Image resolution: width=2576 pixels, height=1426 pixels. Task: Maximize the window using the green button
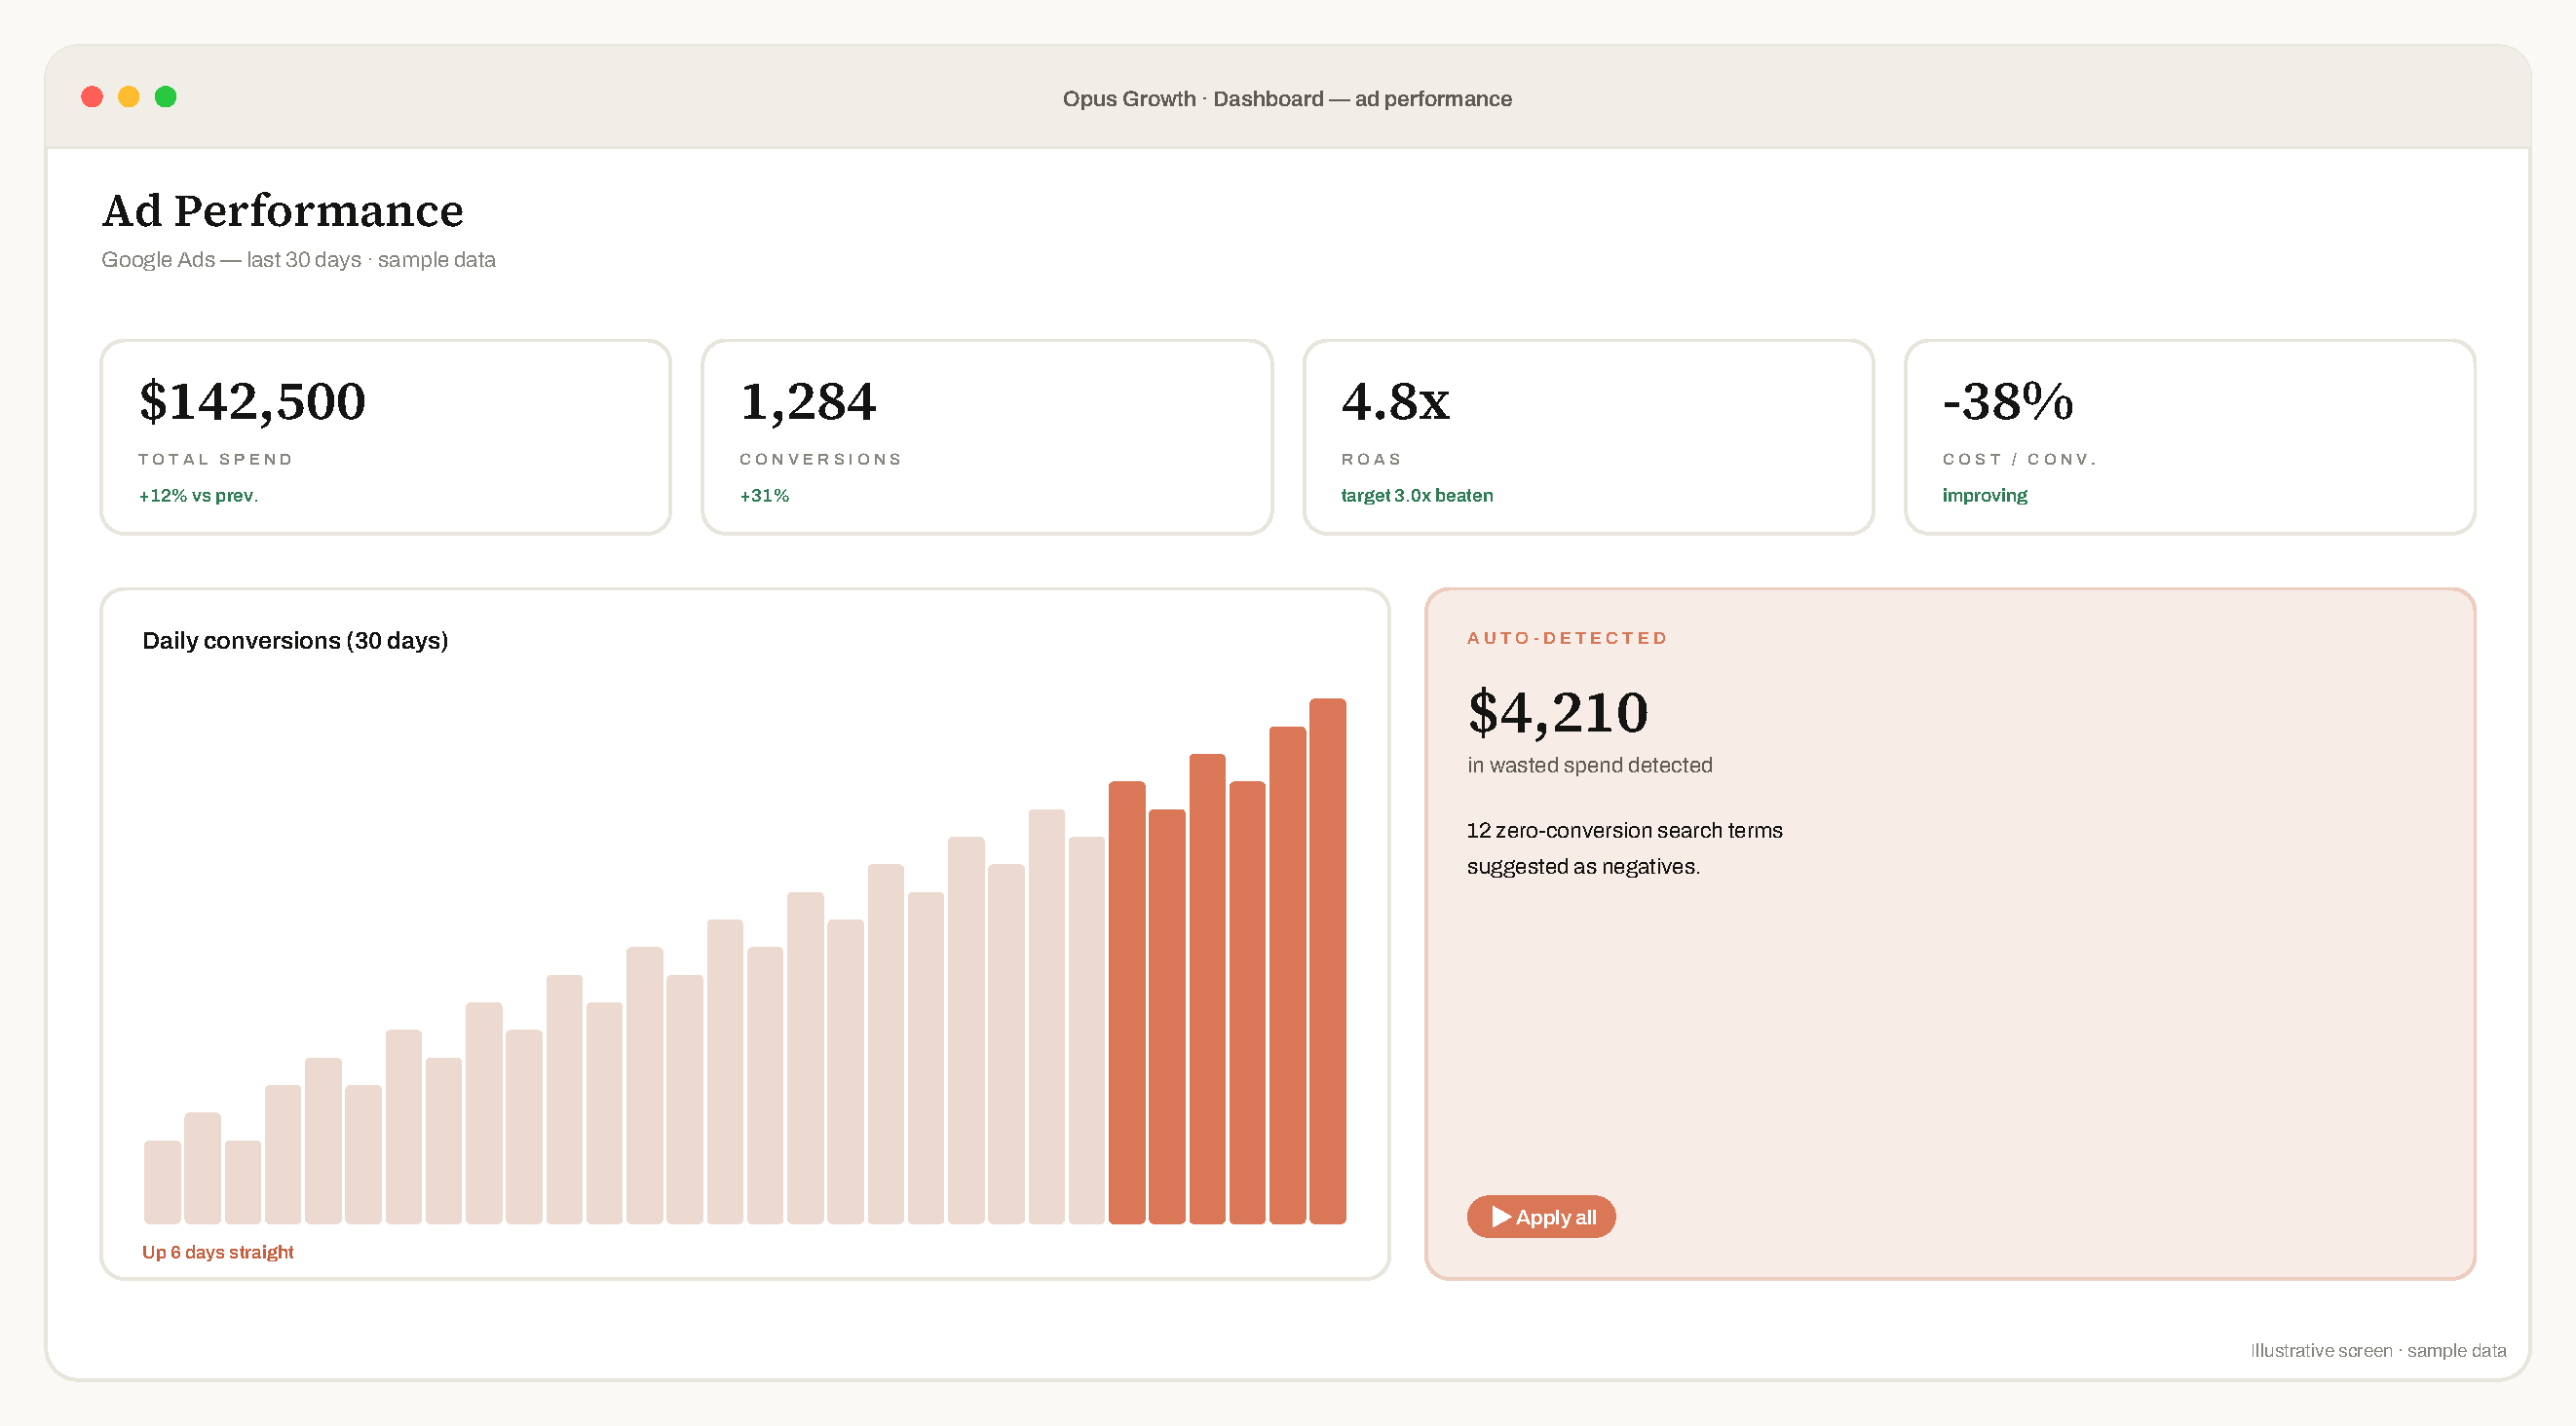[166, 97]
